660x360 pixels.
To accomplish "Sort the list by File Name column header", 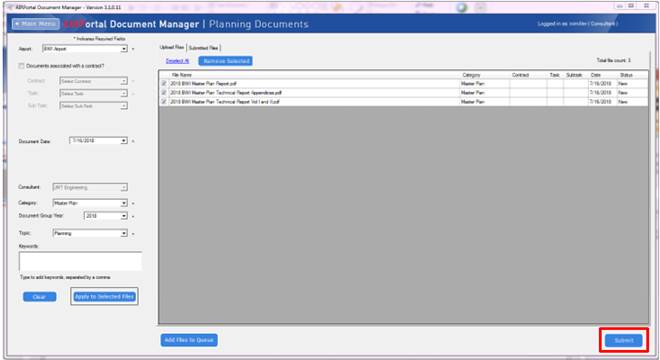I will [181, 75].
